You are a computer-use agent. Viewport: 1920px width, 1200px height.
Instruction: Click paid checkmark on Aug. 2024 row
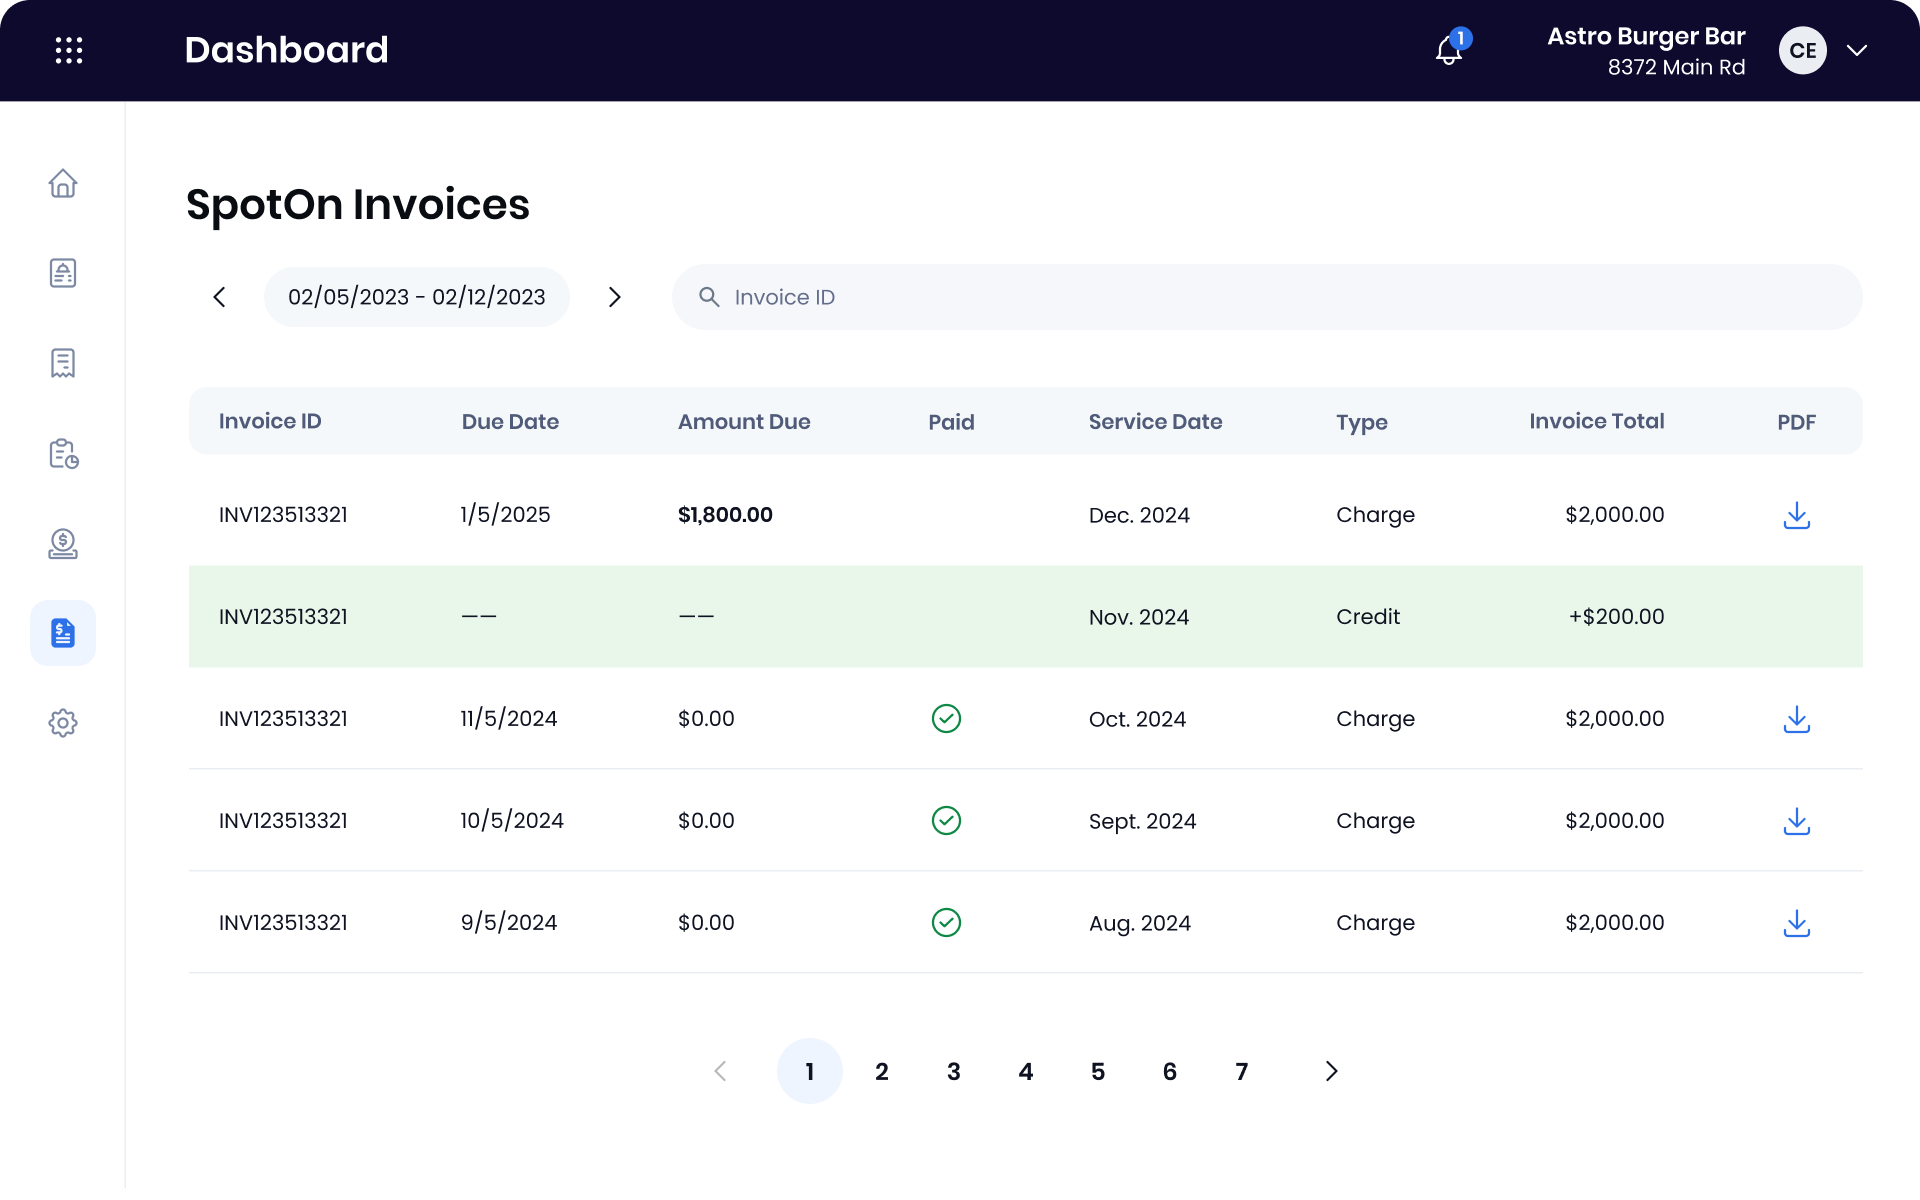pos(946,923)
